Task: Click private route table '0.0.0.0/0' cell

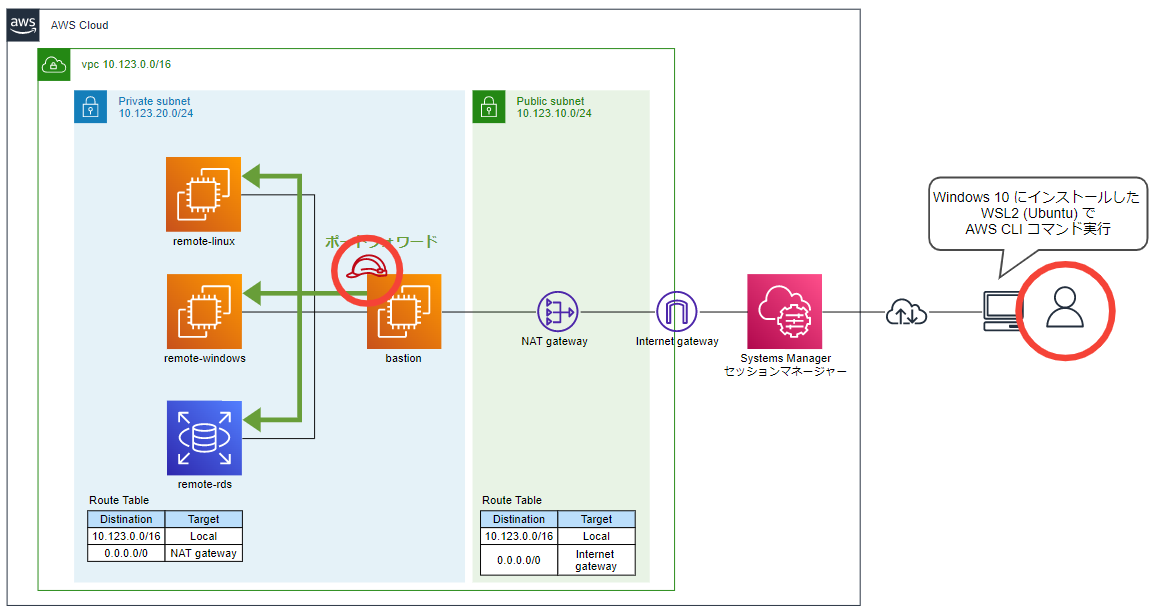Action: tap(126, 553)
